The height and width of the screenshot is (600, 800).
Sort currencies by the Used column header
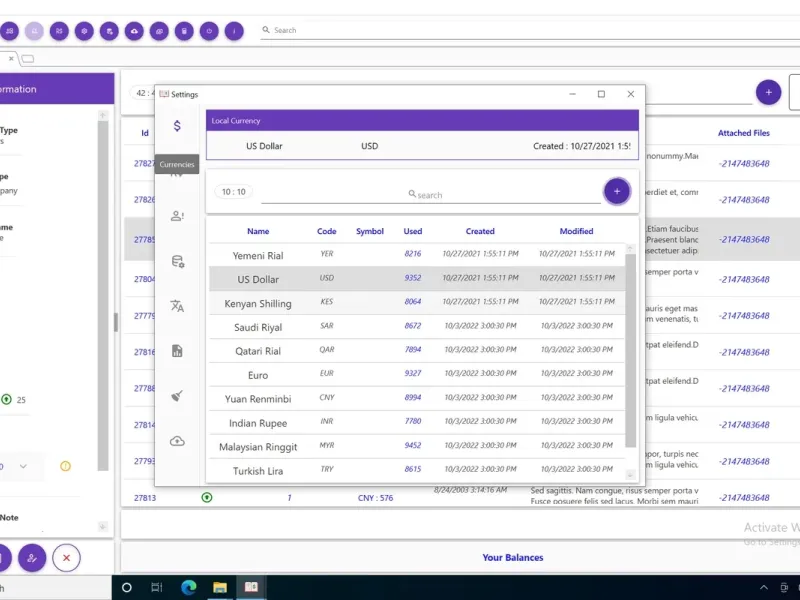coord(413,231)
